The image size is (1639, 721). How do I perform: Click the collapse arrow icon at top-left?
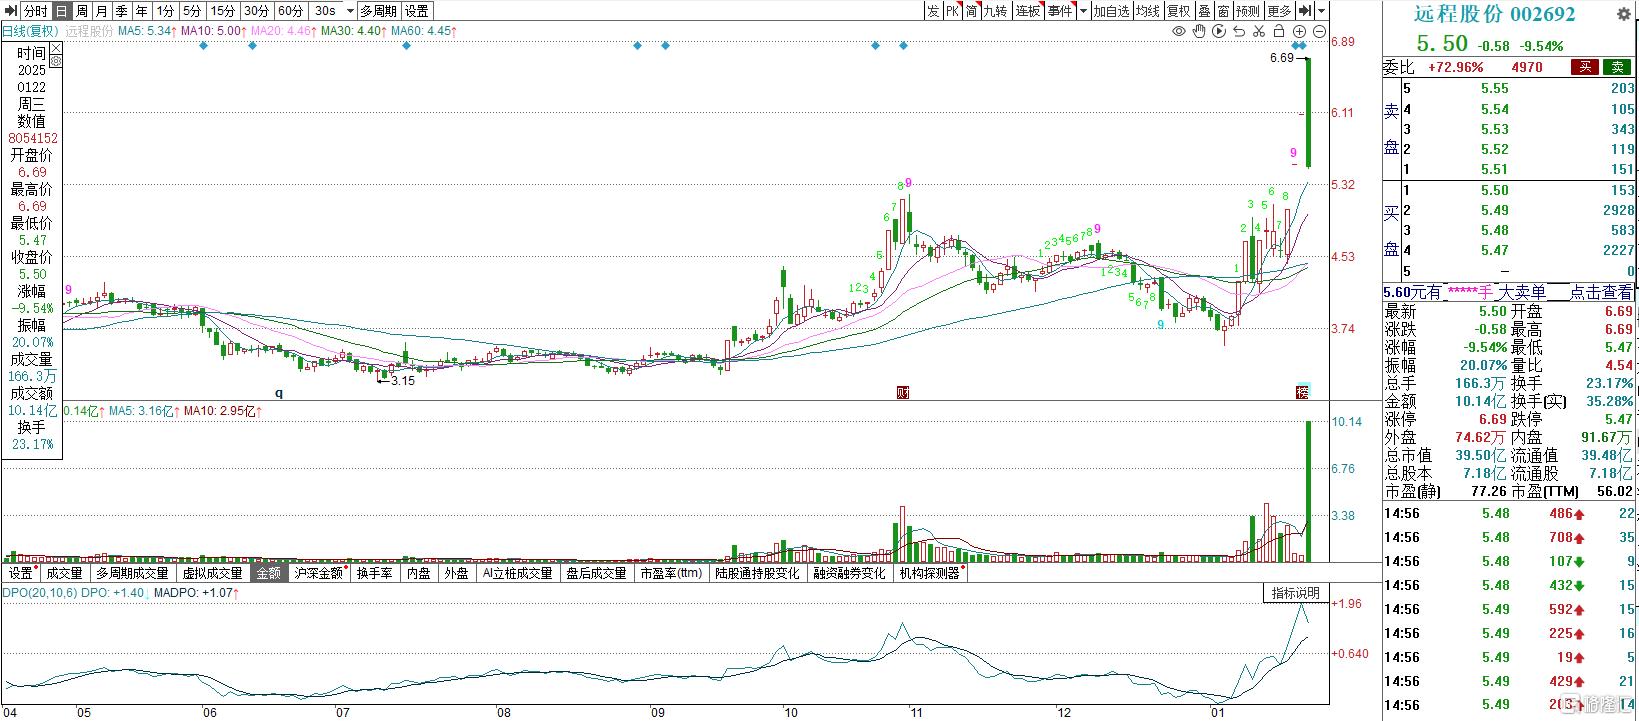click(x=10, y=11)
